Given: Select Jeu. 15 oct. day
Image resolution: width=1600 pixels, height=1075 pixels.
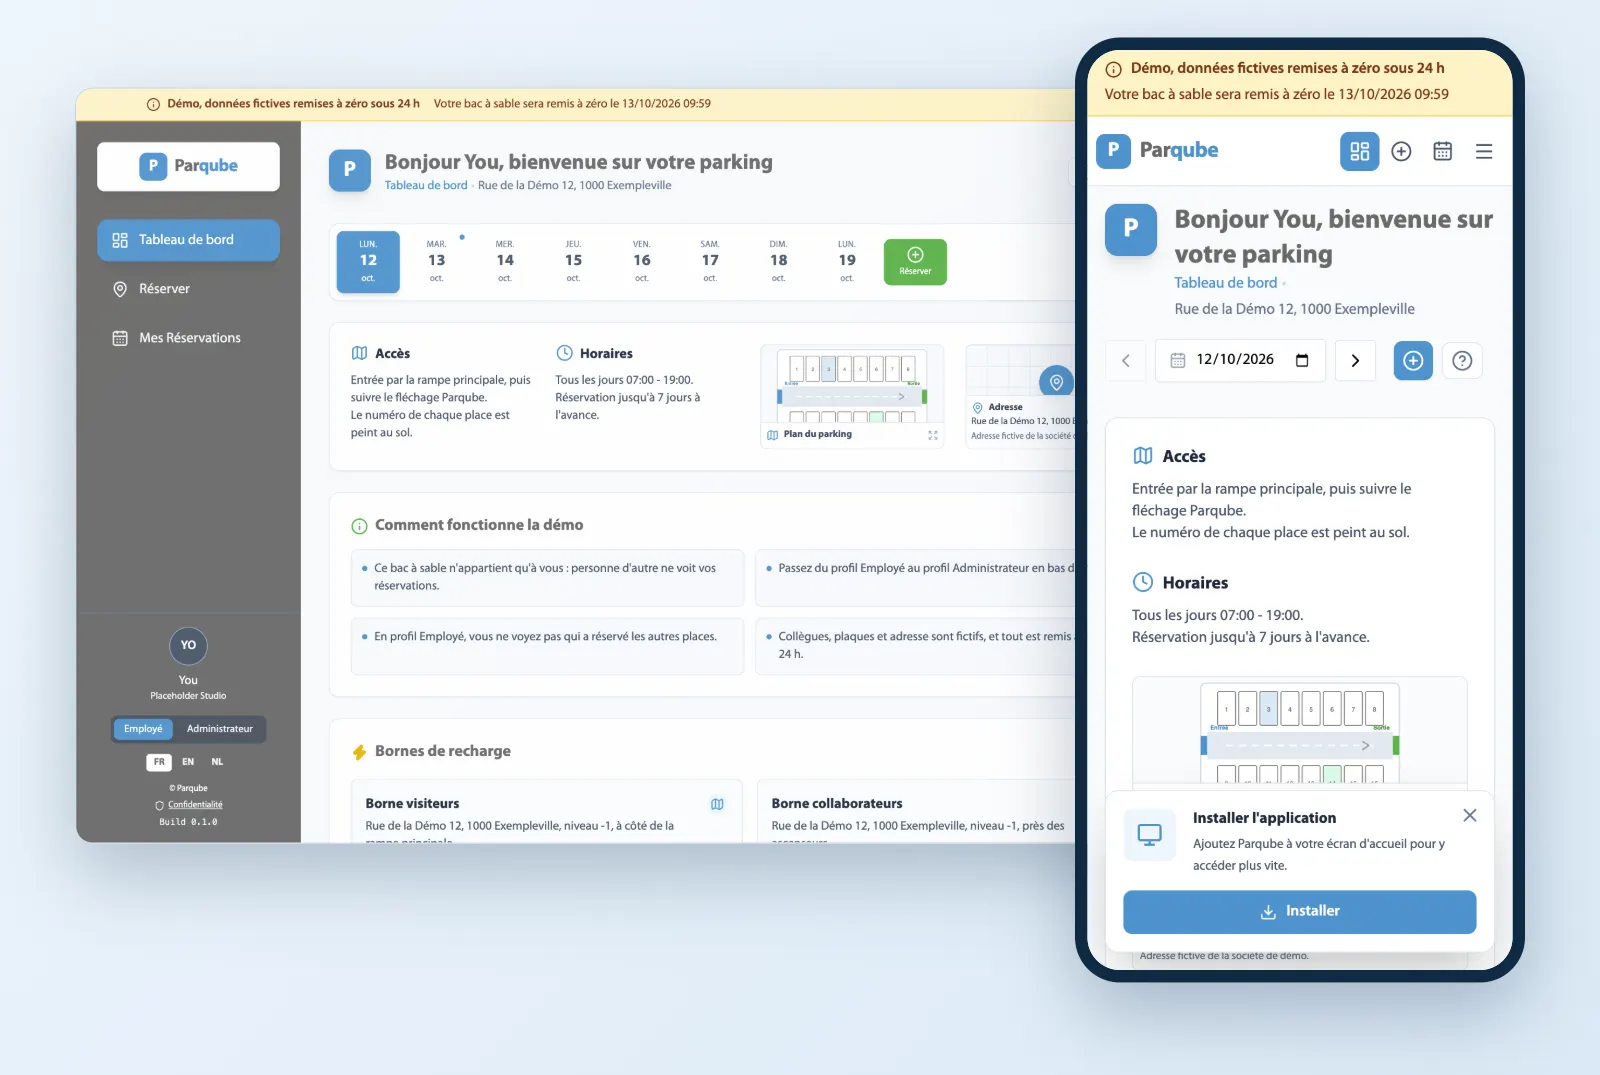Looking at the screenshot, I should (x=573, y=261).
